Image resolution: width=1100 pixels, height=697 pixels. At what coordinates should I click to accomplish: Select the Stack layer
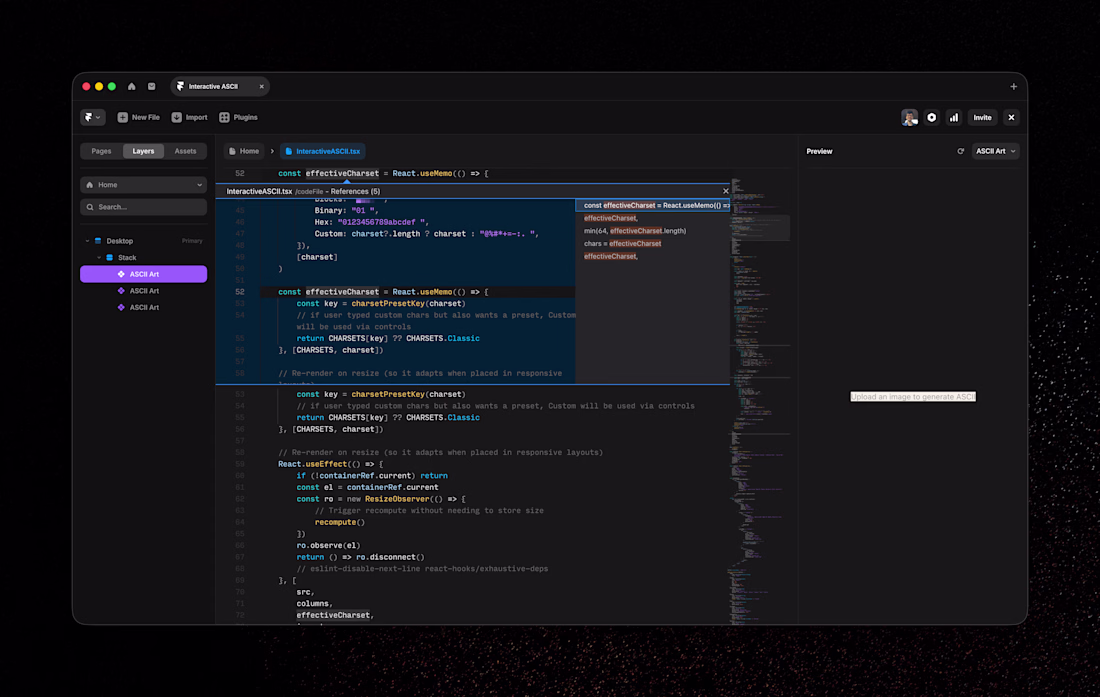127,257
